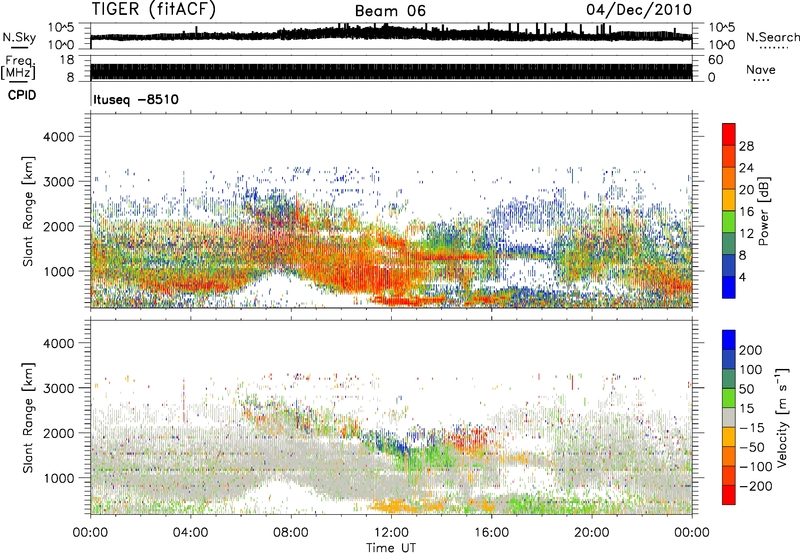This screenshot has width=800, height=554.
Task: Click the '20:00' time axis label
Action: click(591, 533)
